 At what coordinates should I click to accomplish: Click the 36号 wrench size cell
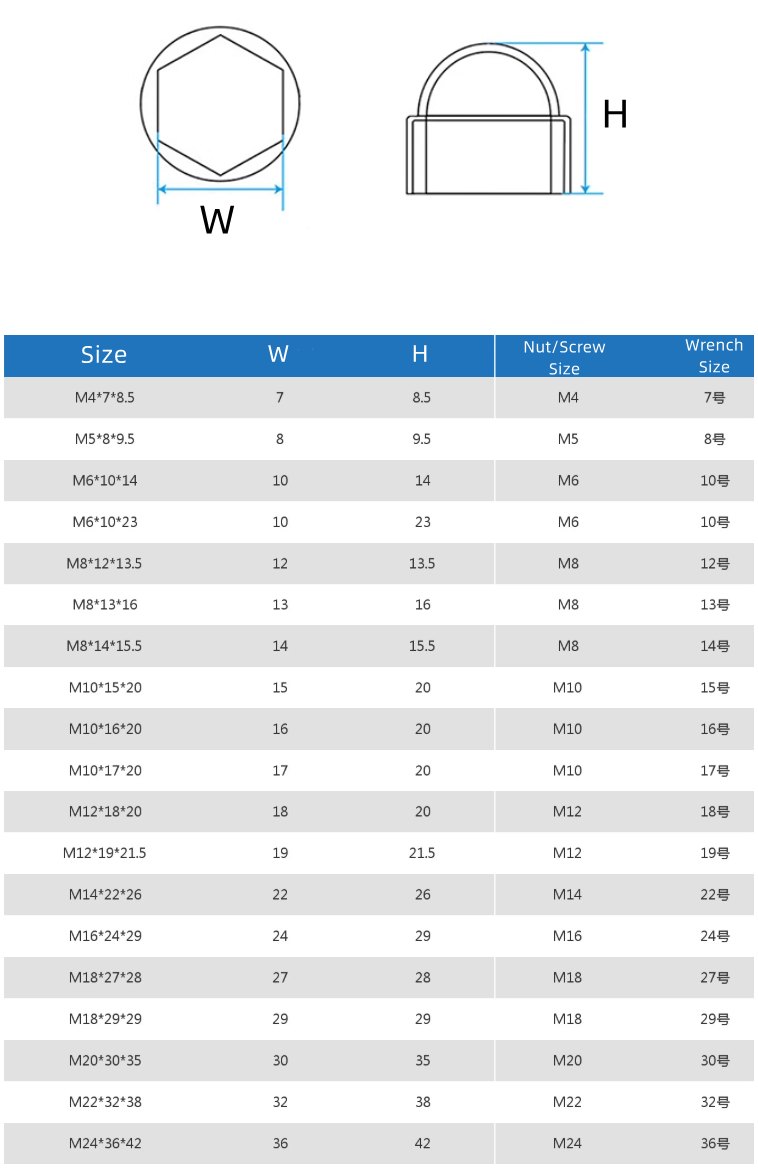click(x=714, y=1143)
